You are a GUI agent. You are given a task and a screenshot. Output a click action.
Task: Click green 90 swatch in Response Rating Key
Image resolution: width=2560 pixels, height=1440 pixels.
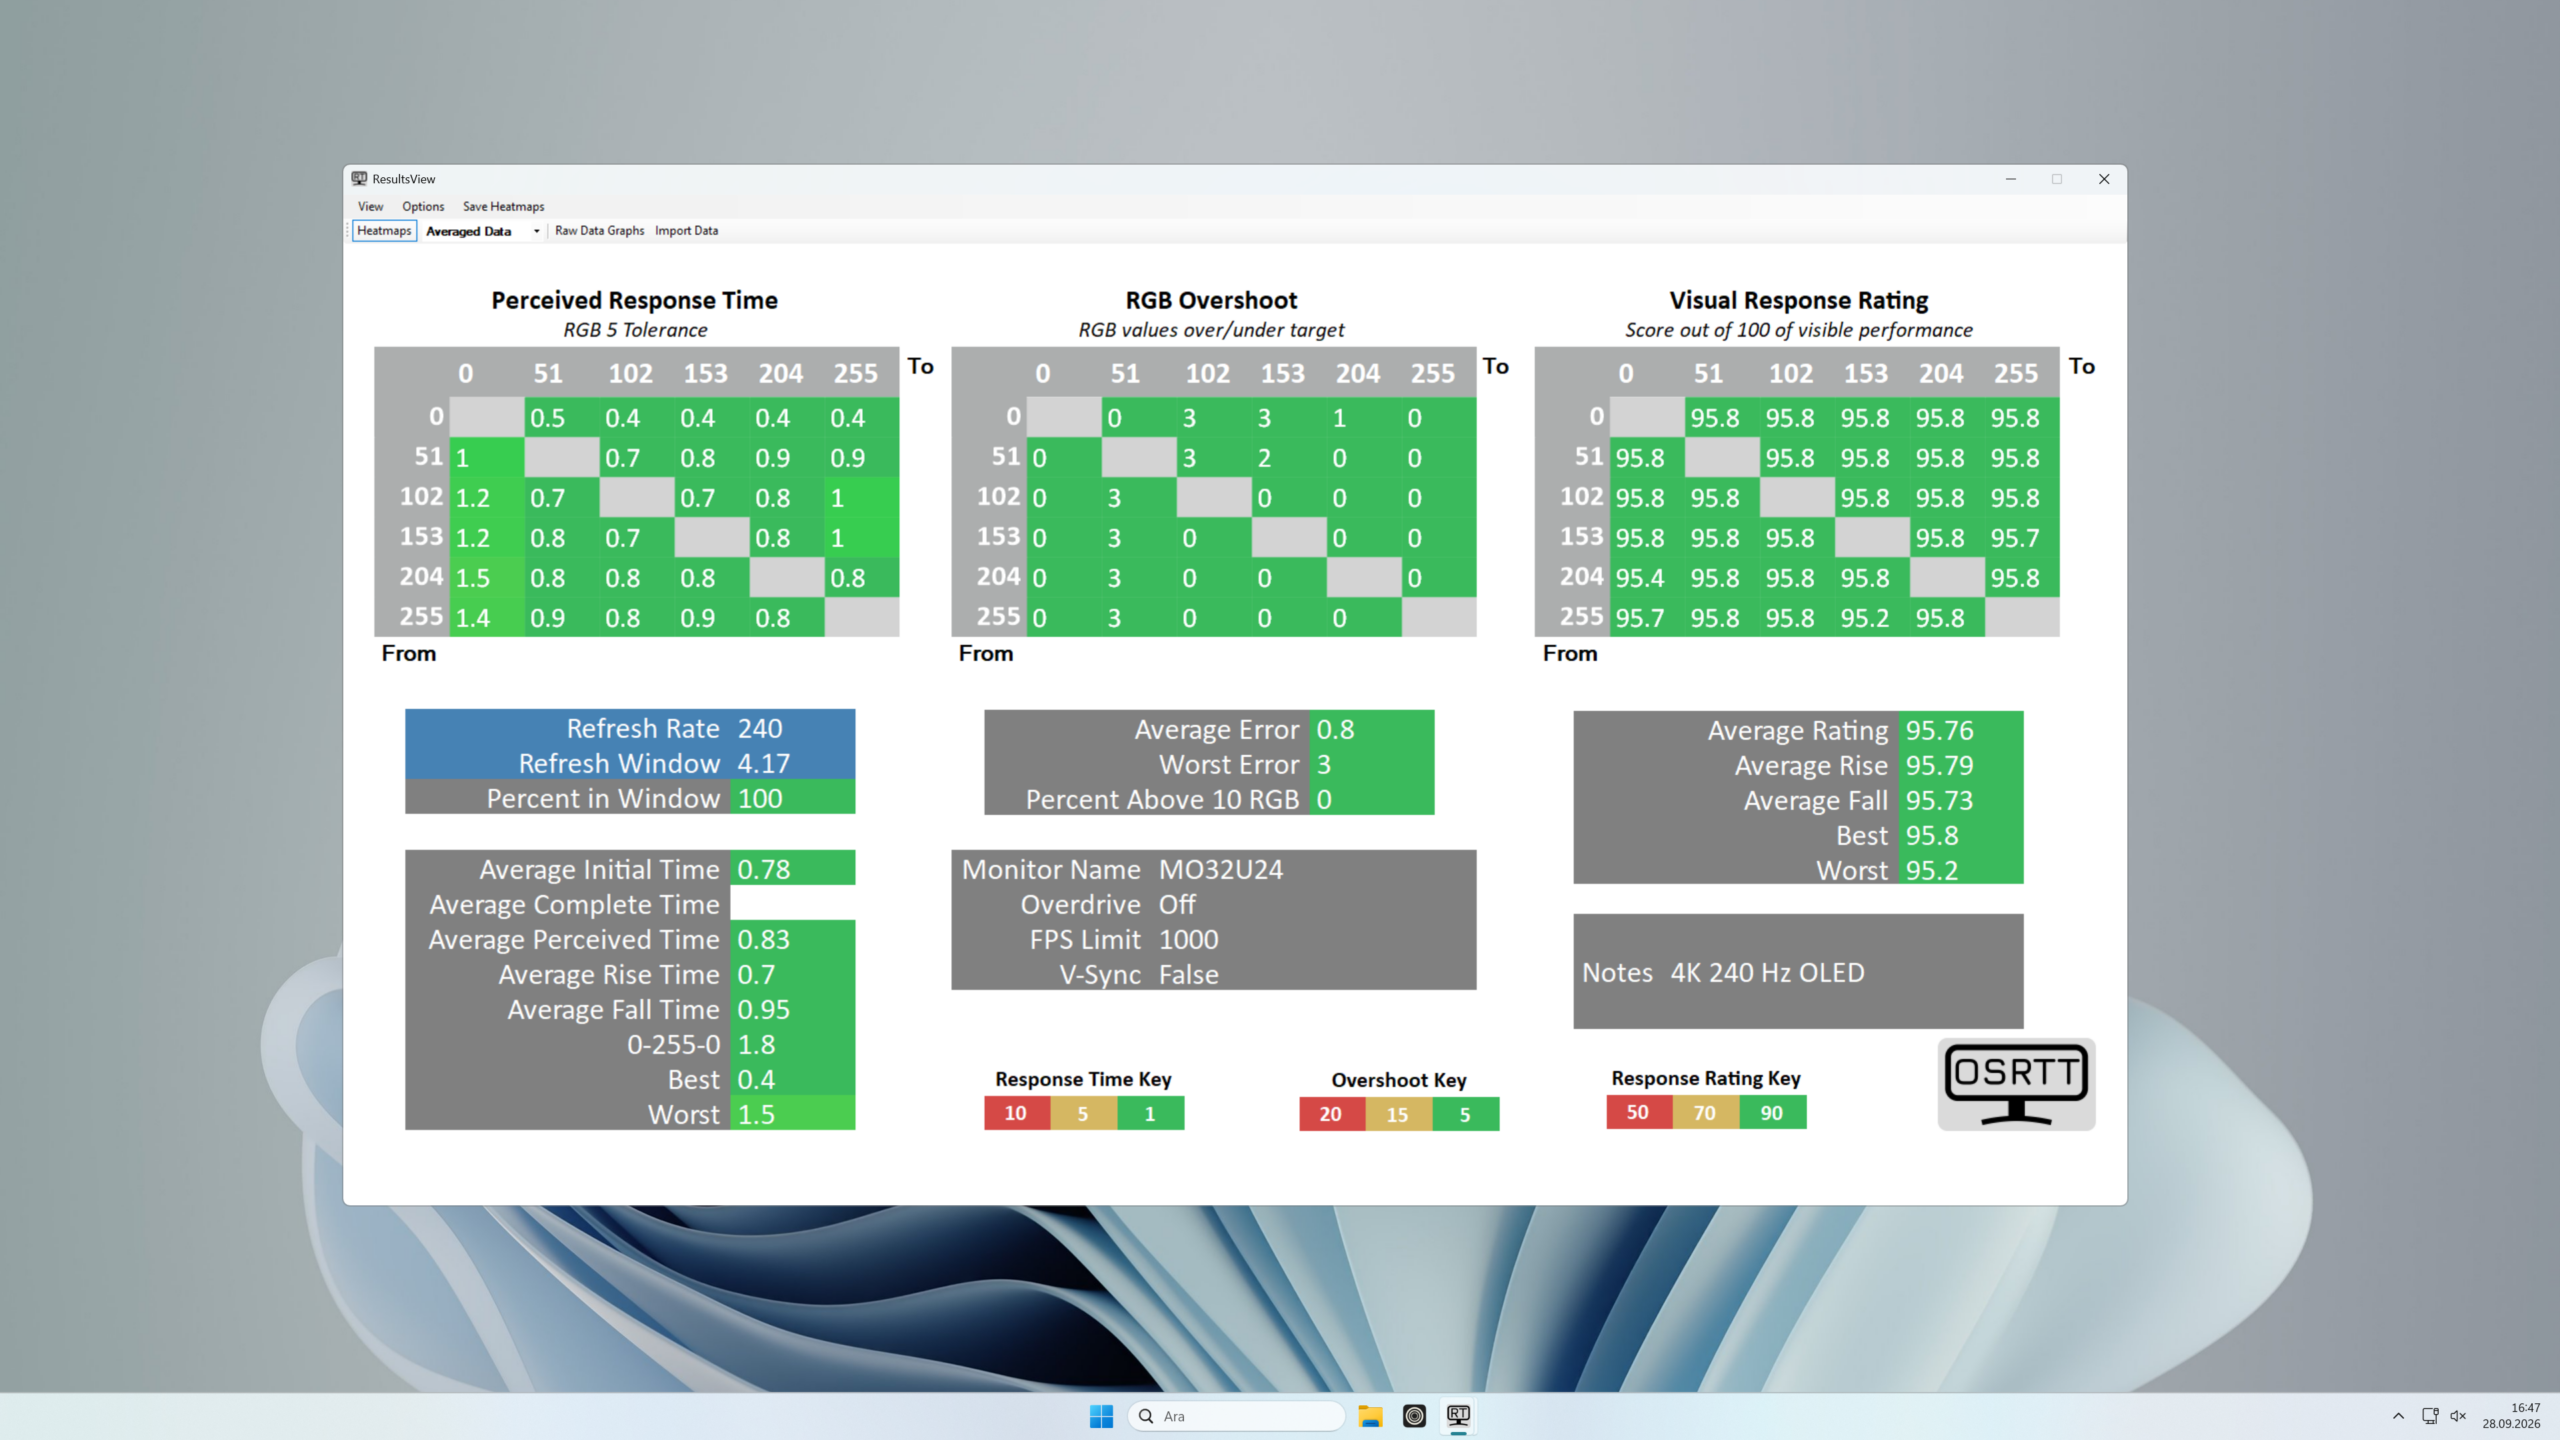click(1772, 1112)
